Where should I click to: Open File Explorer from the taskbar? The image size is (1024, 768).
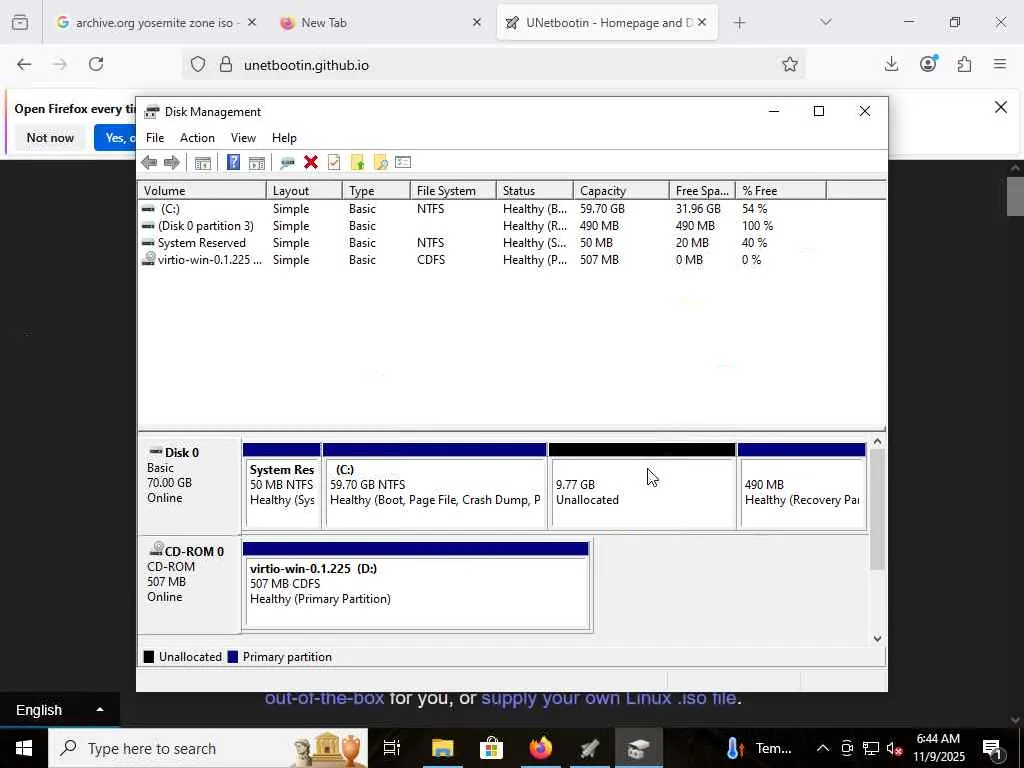point(442,748)
